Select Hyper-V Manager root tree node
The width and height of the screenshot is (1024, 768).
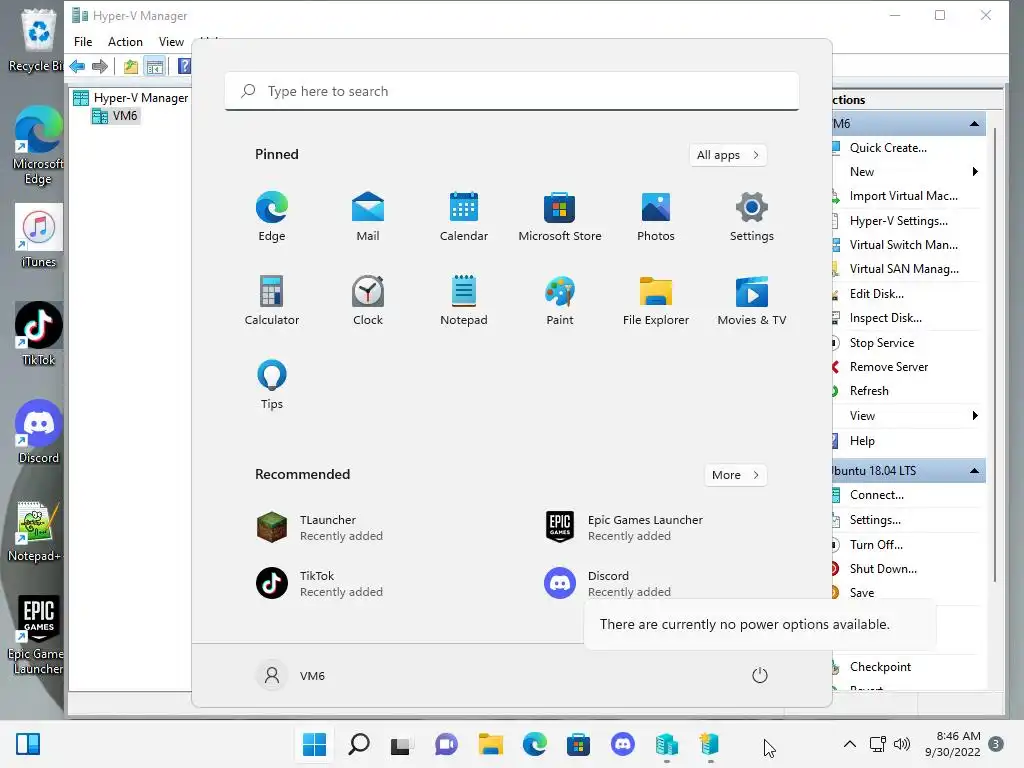(x=131, y=98)
